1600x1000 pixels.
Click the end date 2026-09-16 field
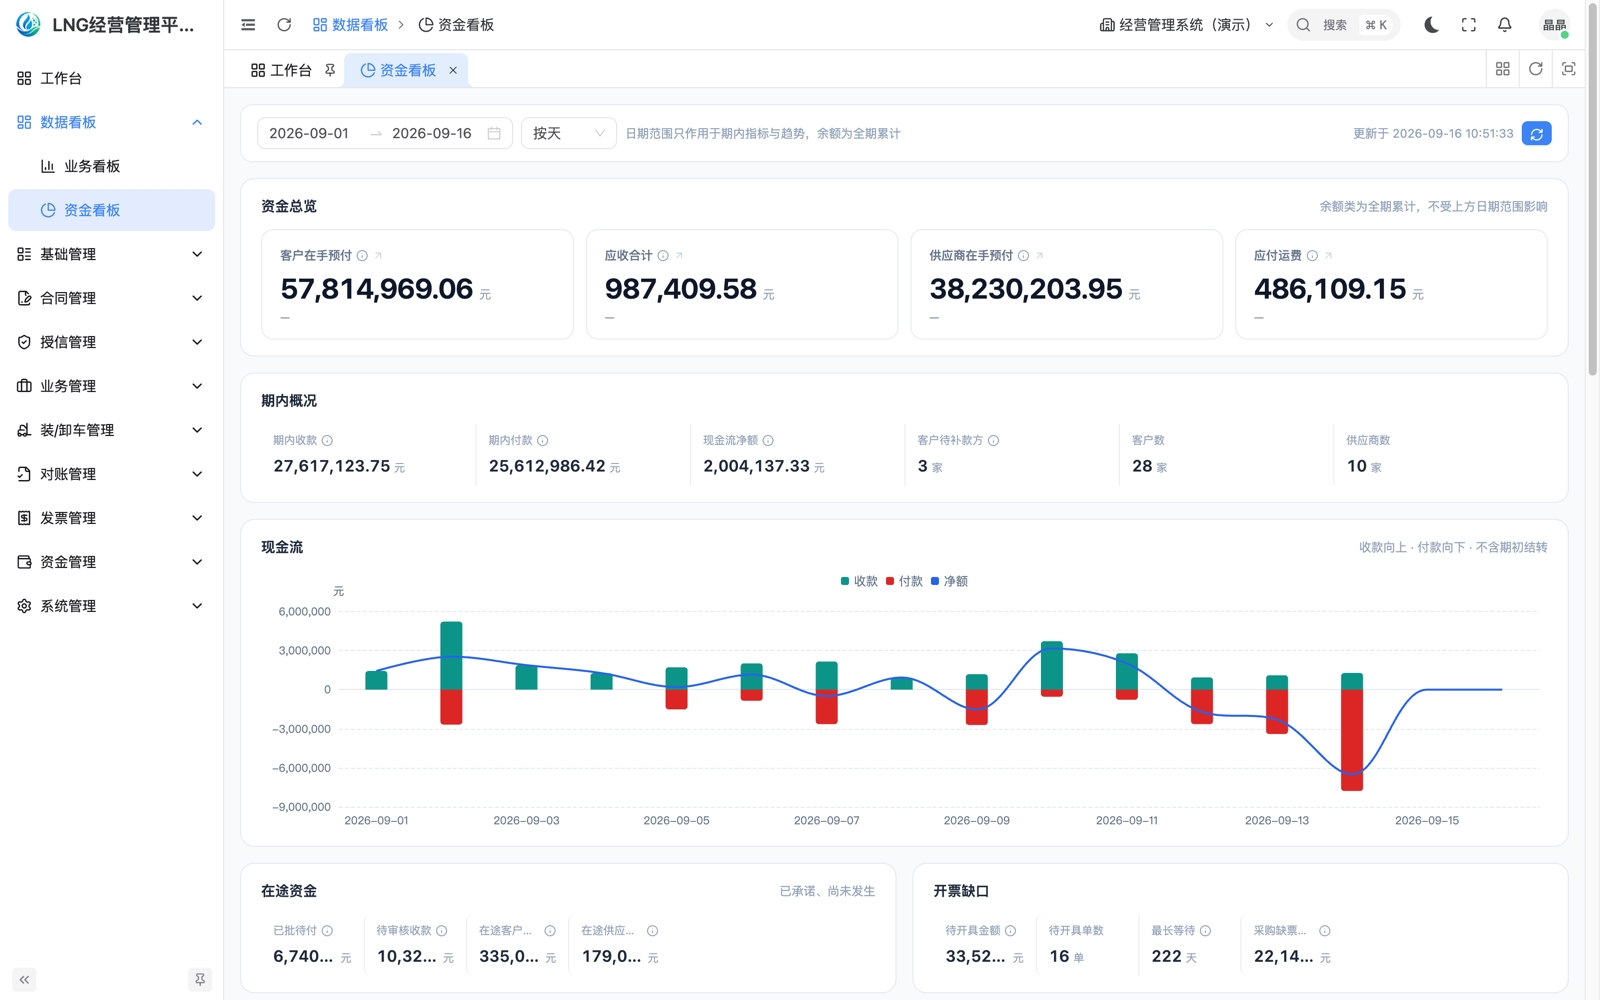431,133
